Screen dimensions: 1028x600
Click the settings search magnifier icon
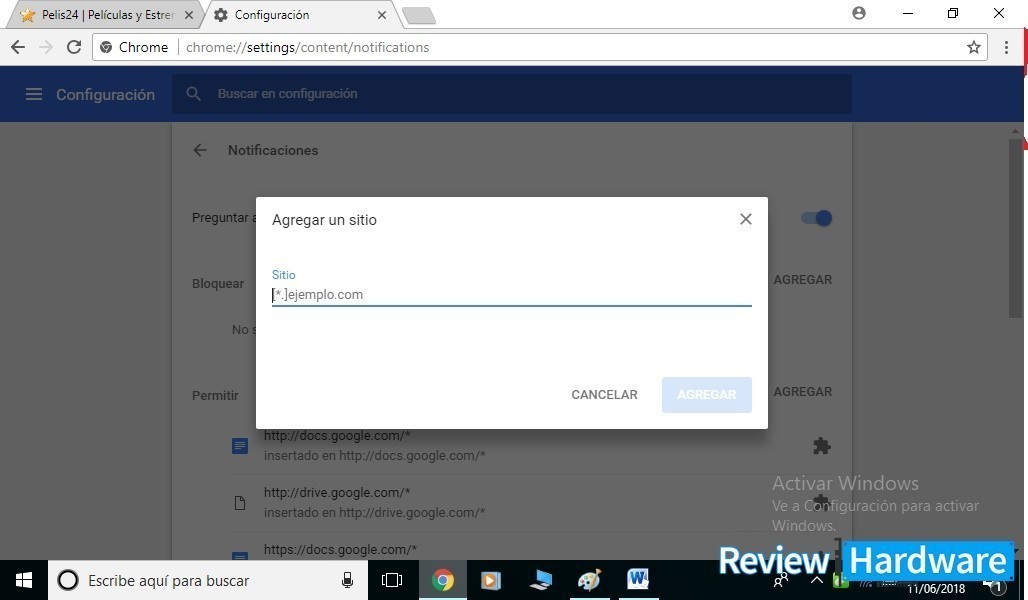tap(193, 94)
